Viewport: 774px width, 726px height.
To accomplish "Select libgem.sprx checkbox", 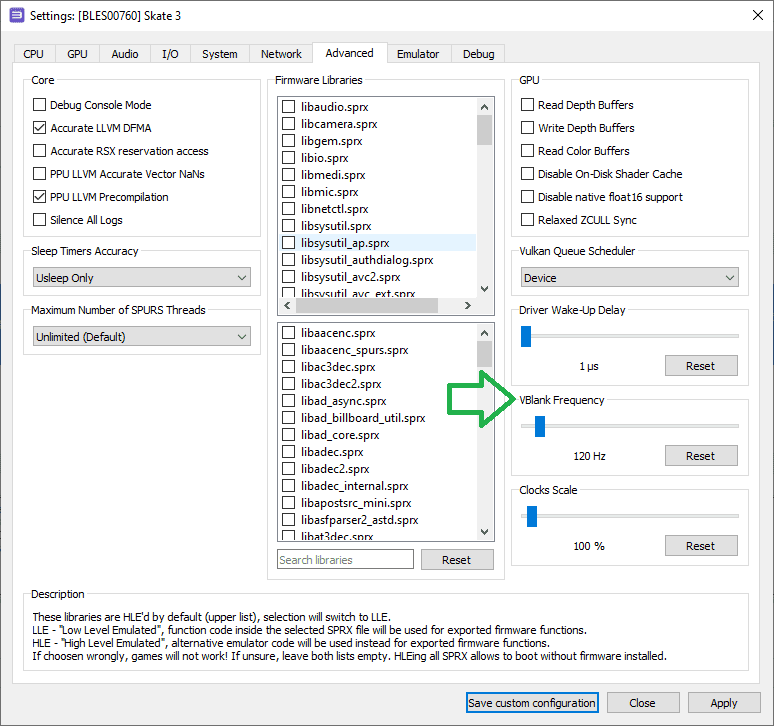I will click(x=288, y=141).
